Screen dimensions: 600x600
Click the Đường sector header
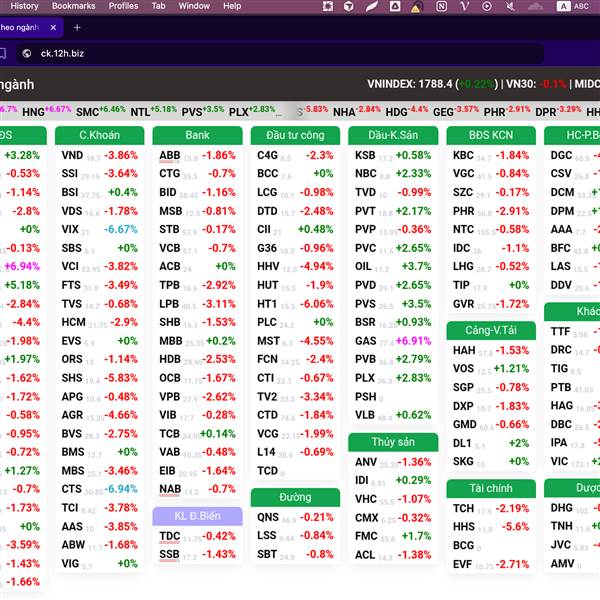tap(295, 497)
